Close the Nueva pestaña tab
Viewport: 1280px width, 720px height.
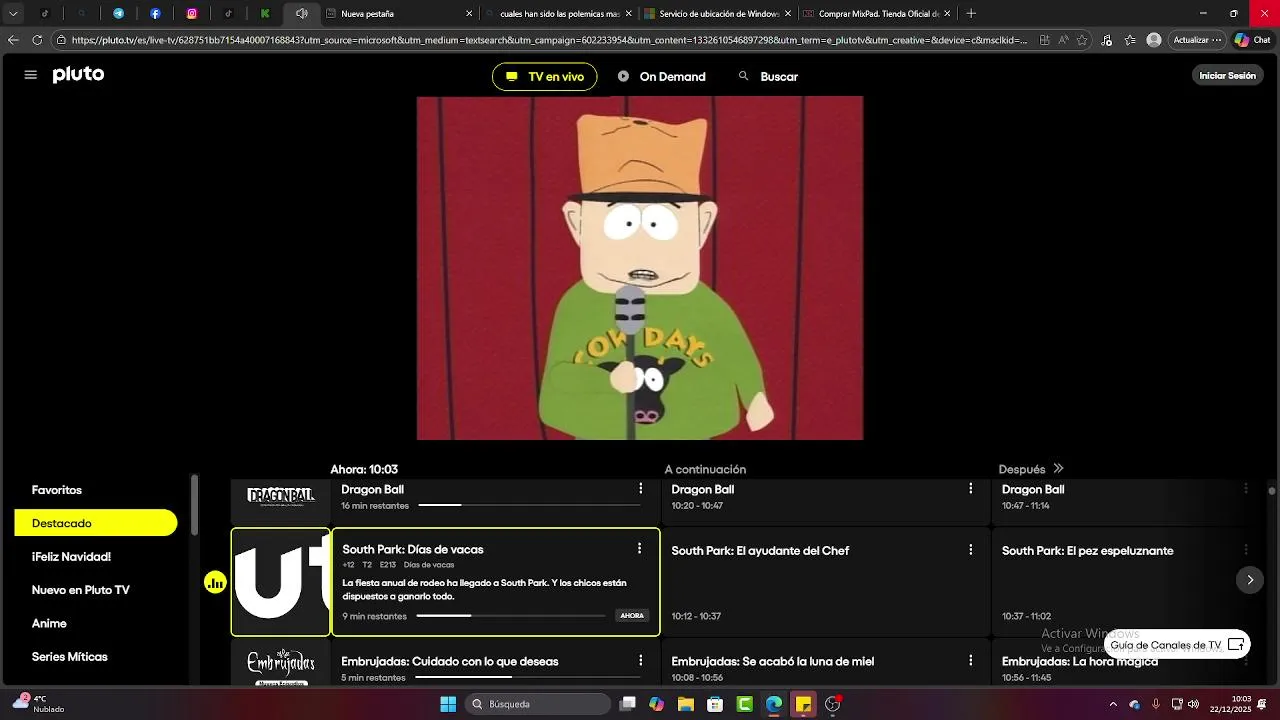coord(469,14)
